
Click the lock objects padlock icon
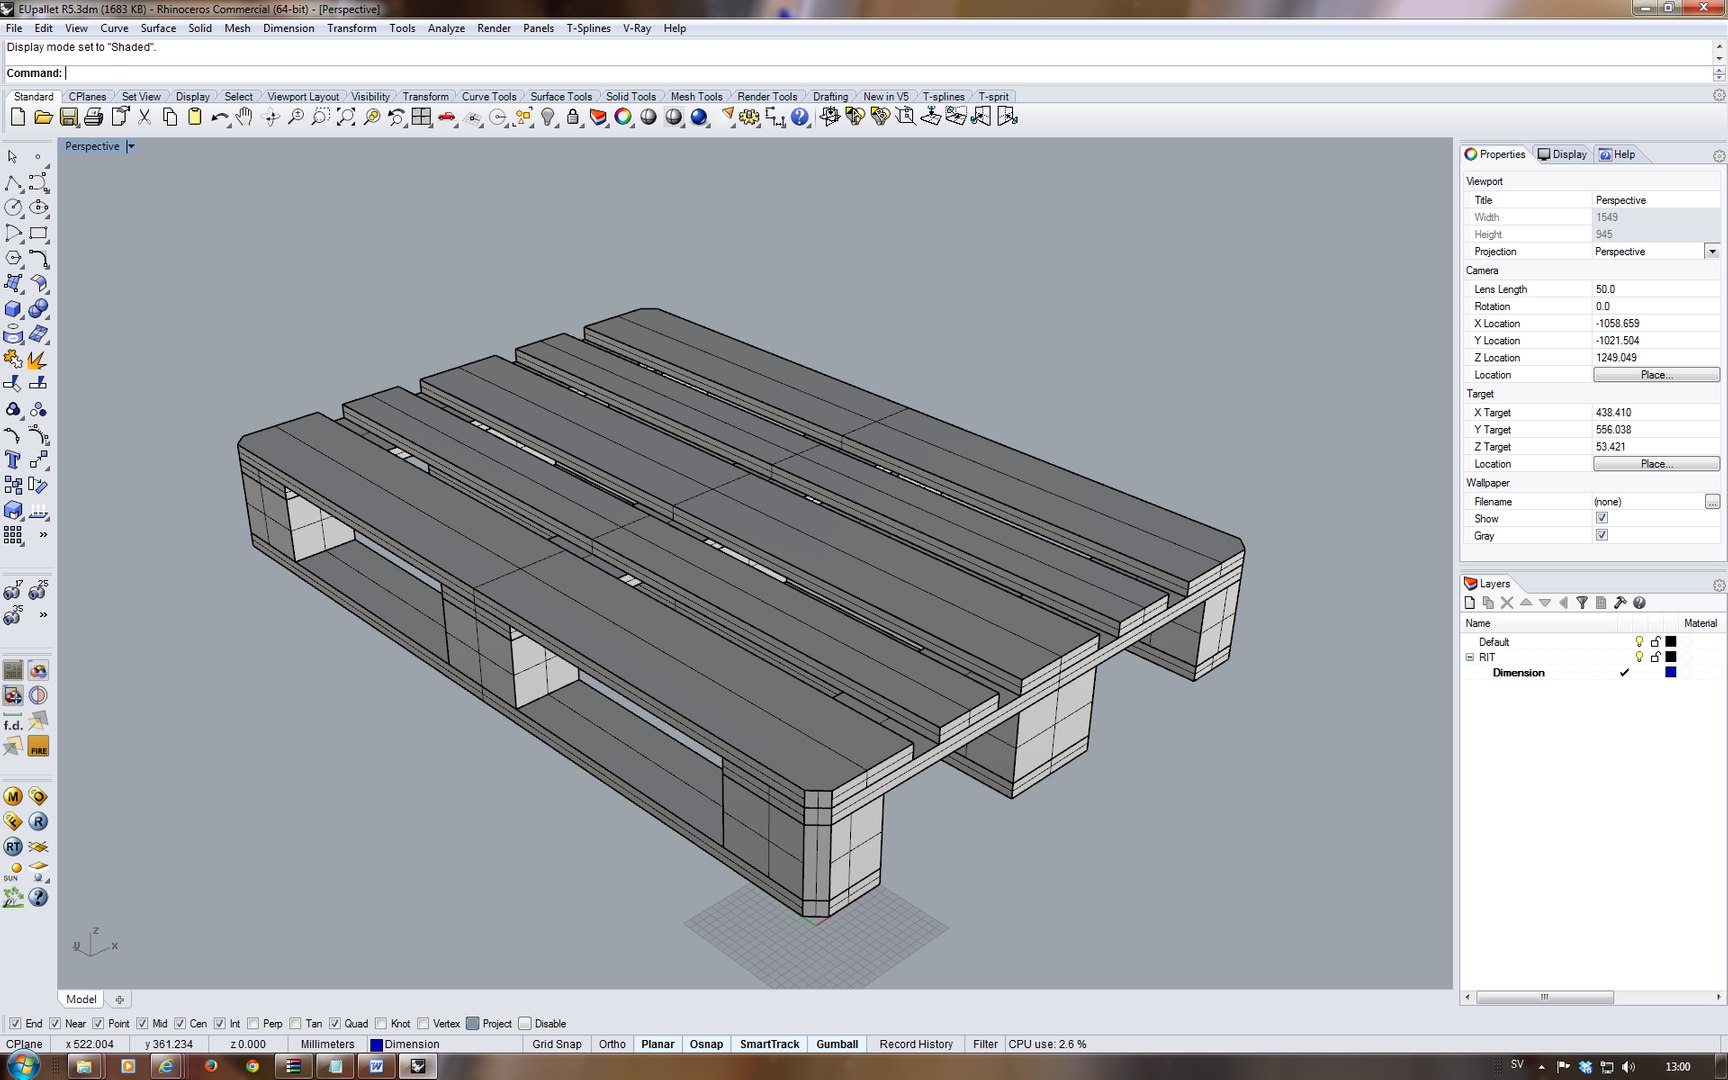click(573, 117)
